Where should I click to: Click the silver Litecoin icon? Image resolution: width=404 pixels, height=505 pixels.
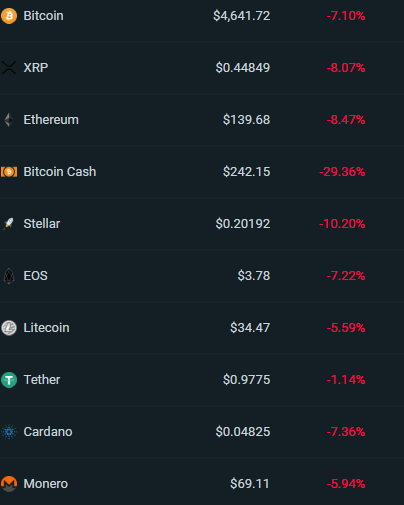(9, 328)
